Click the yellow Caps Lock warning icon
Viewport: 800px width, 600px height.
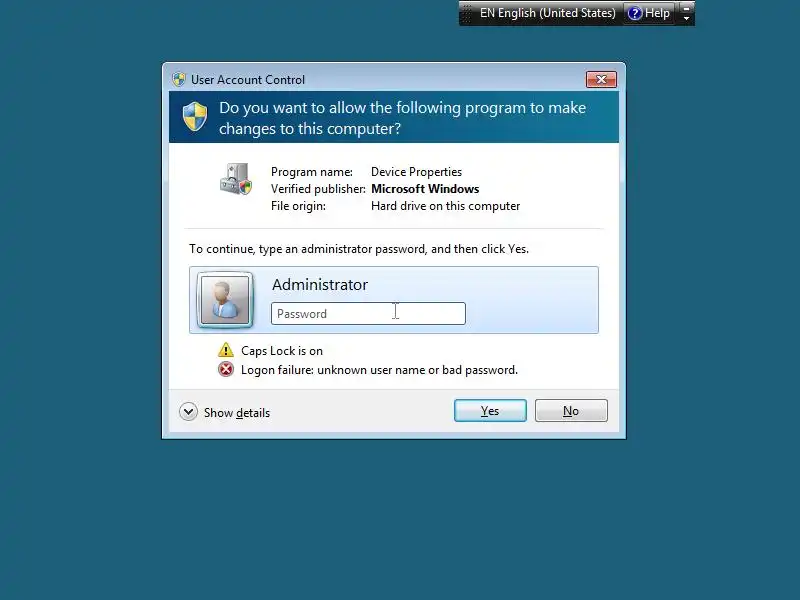226,350
